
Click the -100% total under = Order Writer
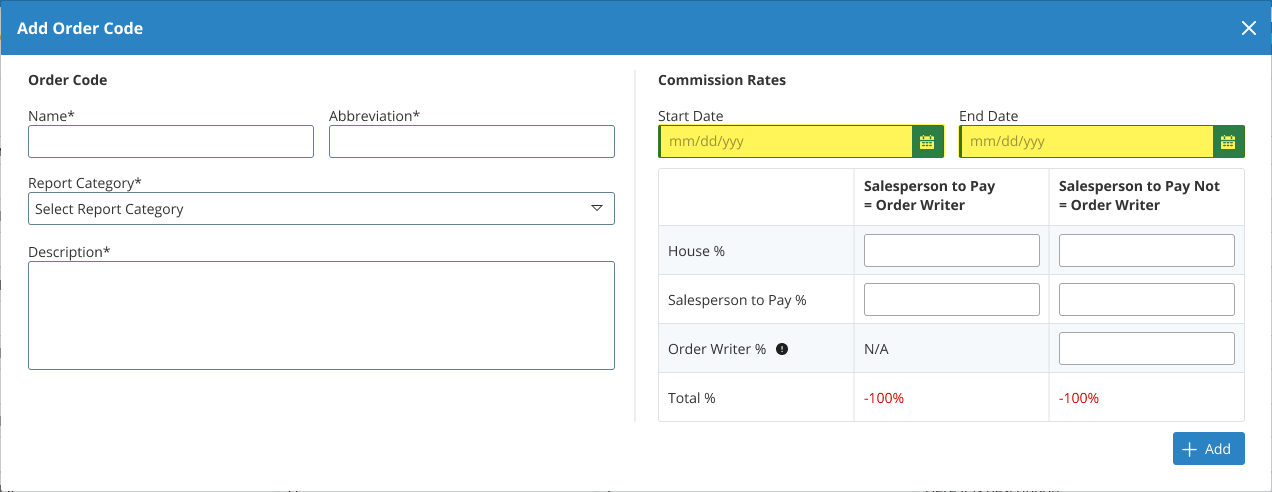coord(884,398)
